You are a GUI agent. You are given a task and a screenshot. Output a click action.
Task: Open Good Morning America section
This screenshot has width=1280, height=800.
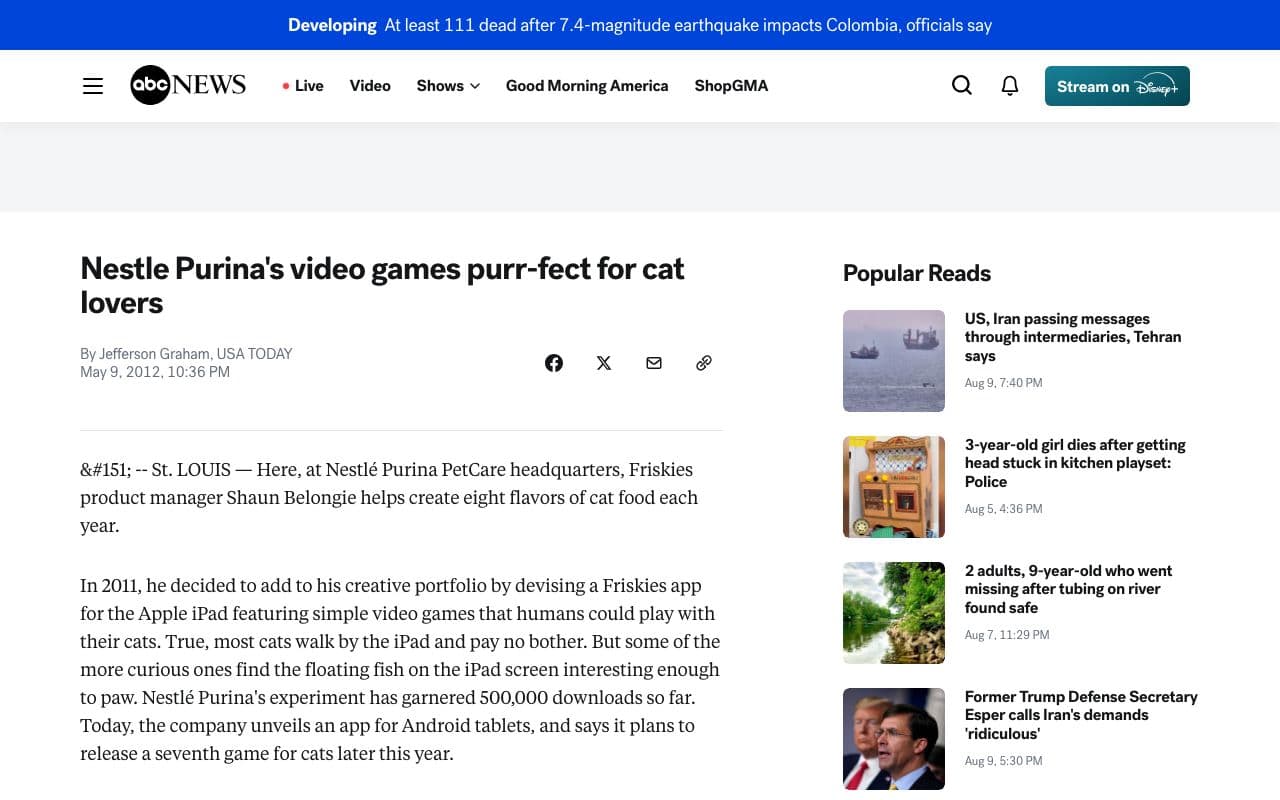587,86
